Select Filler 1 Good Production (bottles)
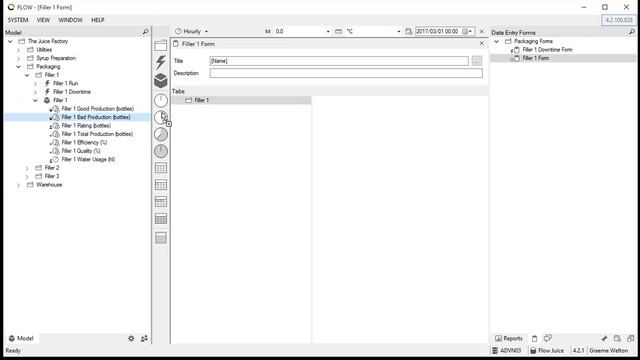This screenshot has height=360, width=640. coord(98,109)
